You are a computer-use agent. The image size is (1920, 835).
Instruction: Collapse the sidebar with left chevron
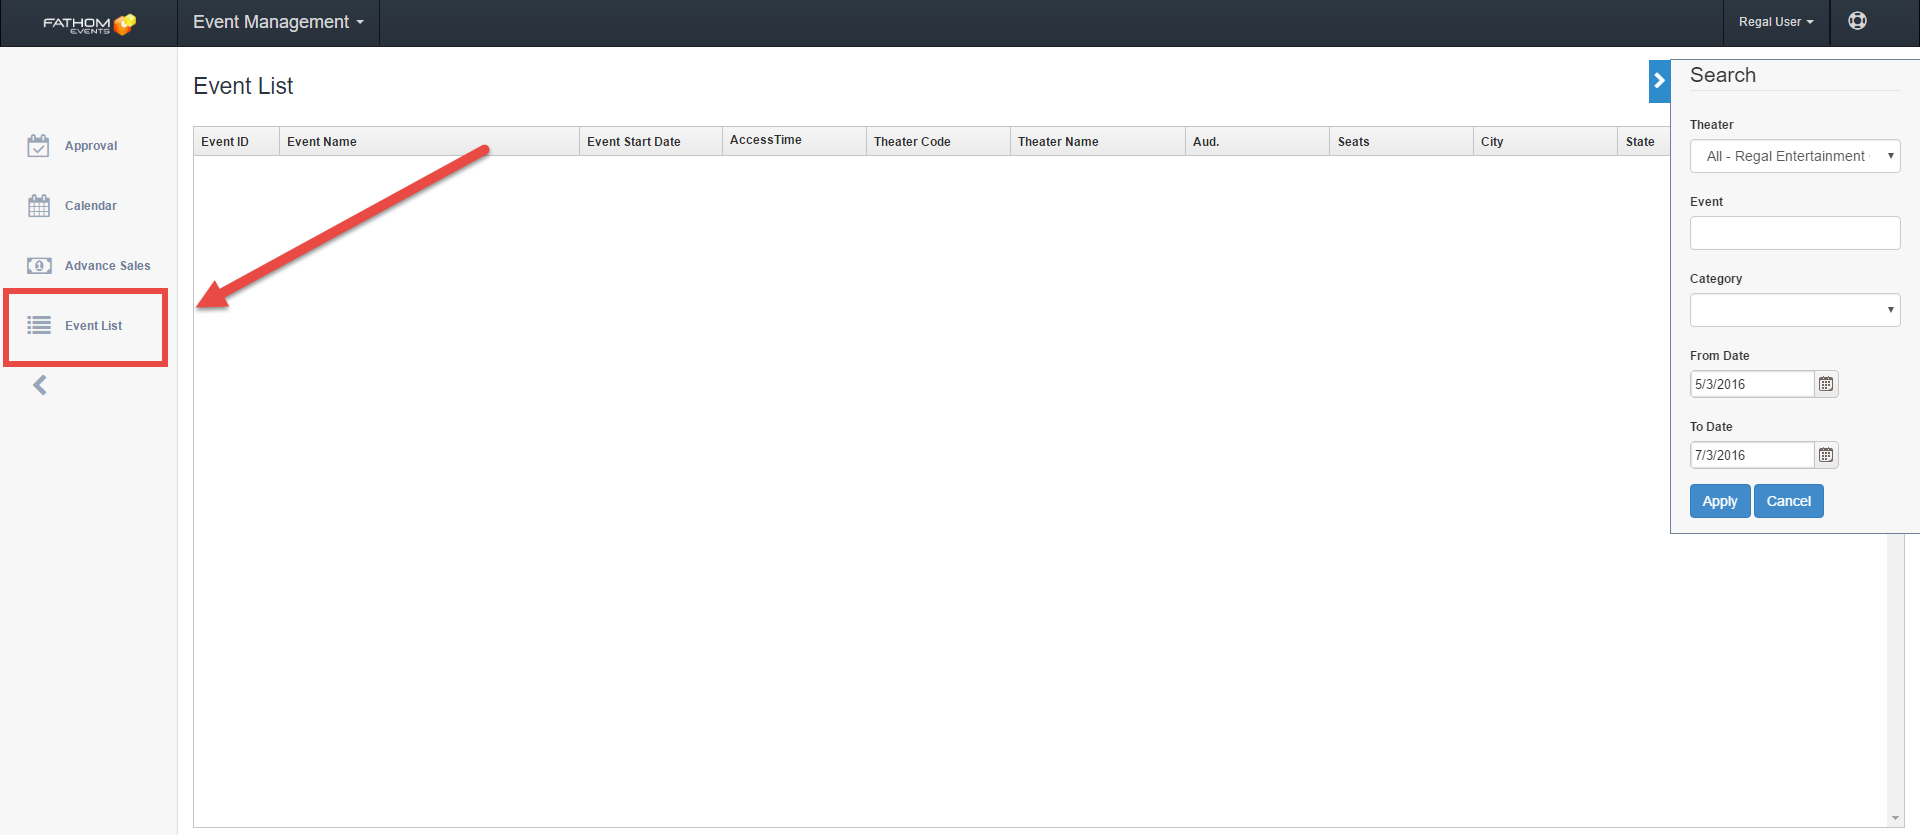click(x=40, y=385)
